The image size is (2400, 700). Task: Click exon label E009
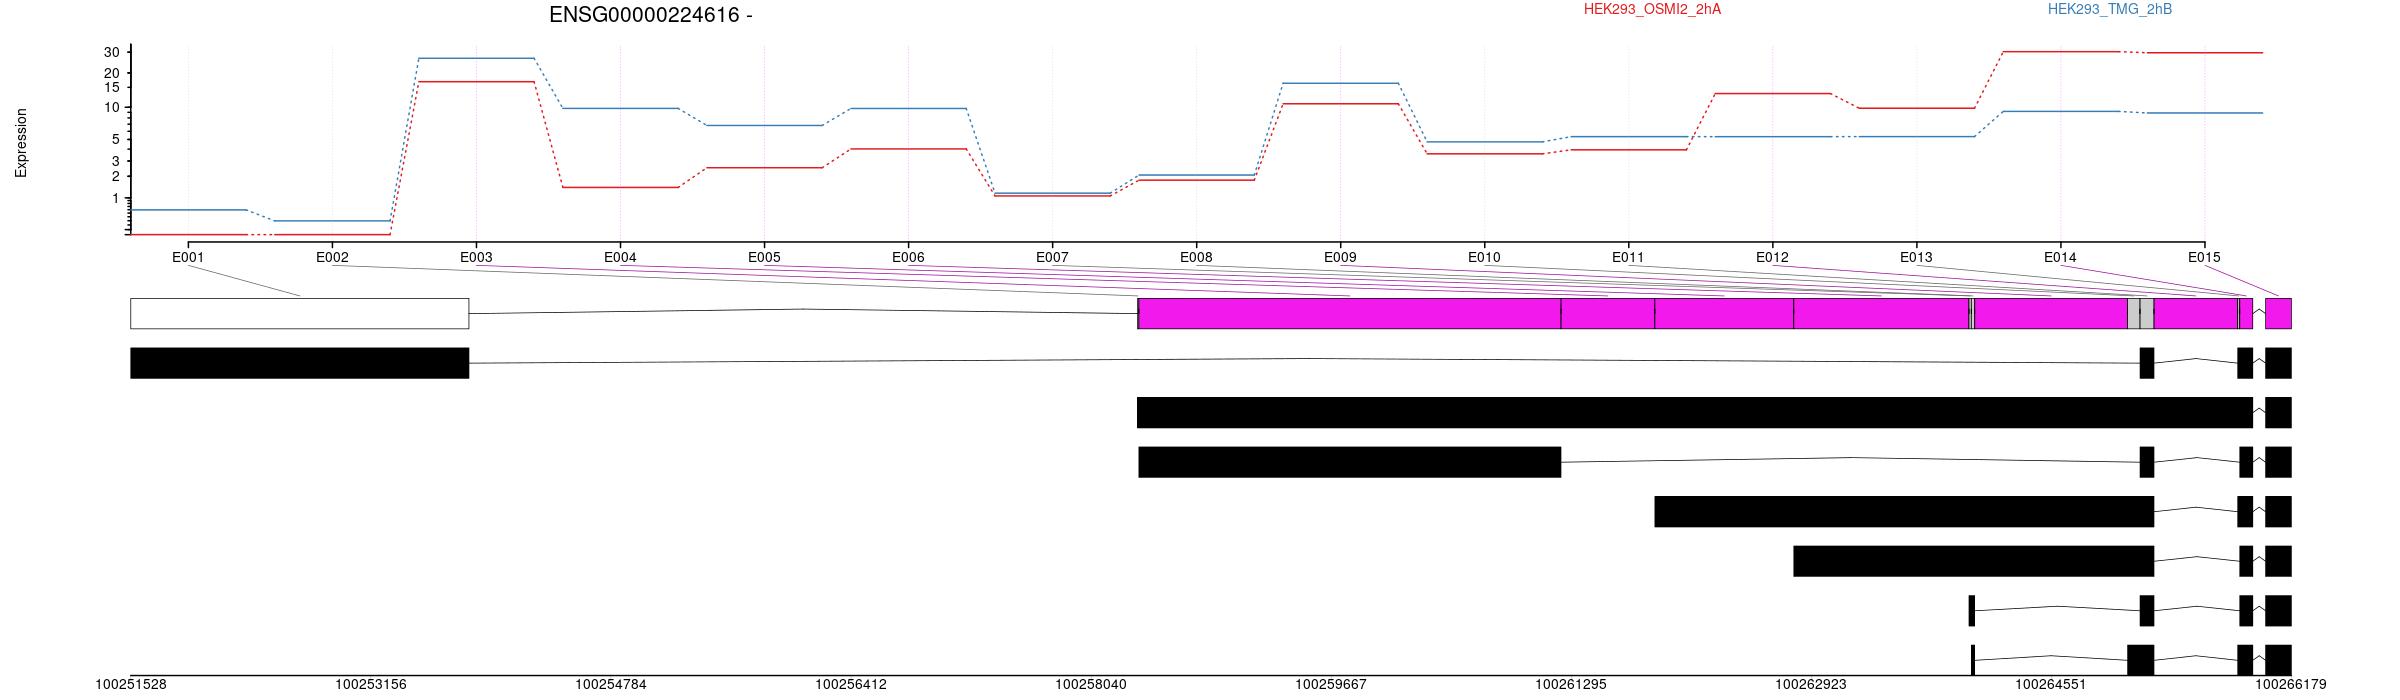pos(1340,257)
